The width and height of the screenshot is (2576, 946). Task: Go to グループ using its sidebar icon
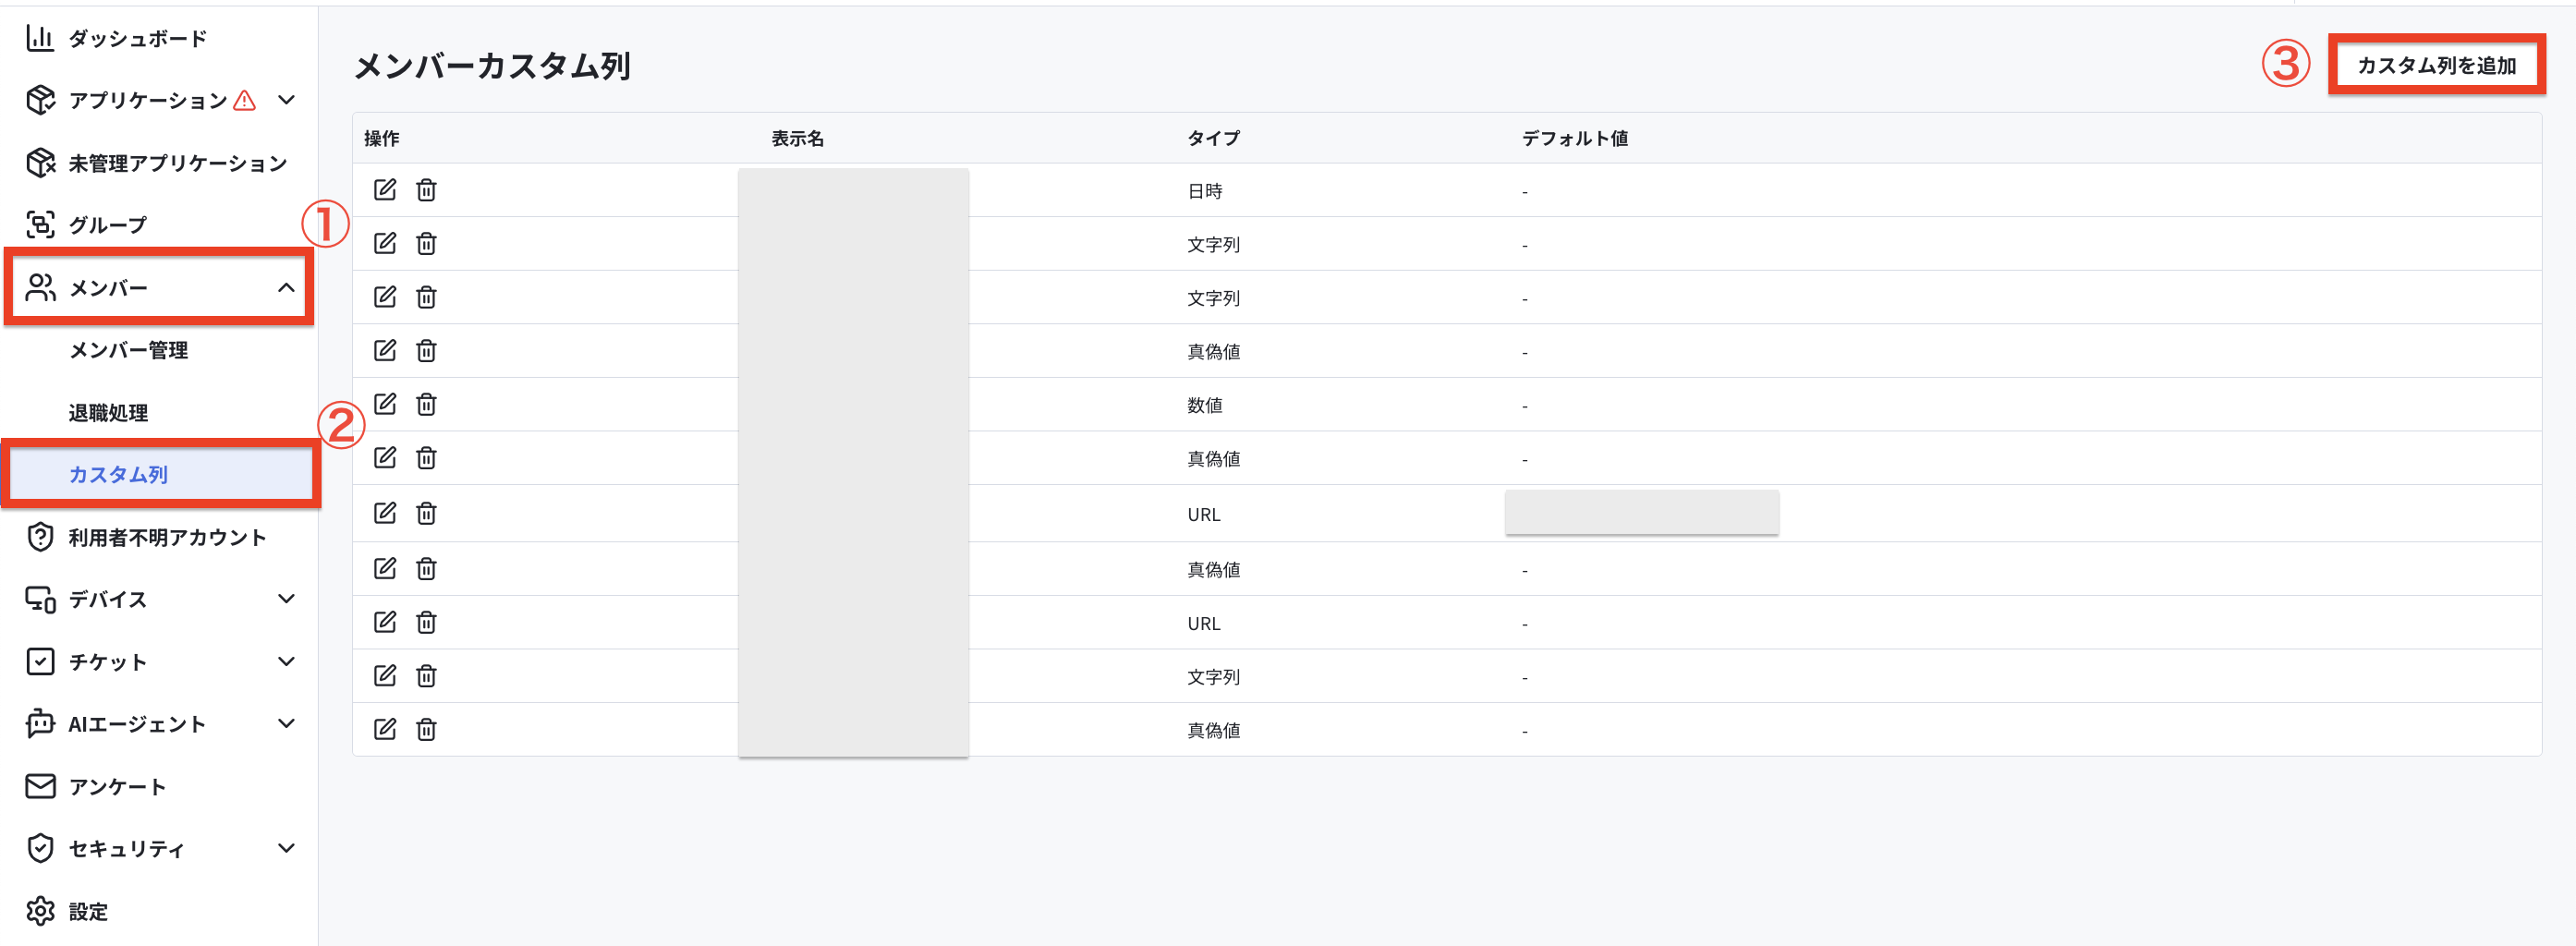click(40, 225)
